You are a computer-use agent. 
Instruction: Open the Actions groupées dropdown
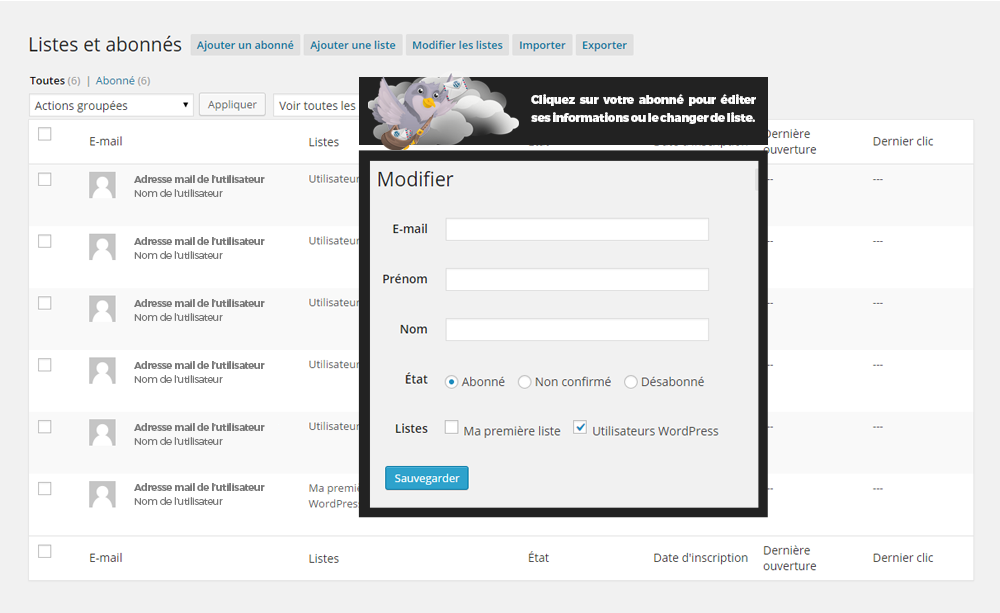[112, 105]
